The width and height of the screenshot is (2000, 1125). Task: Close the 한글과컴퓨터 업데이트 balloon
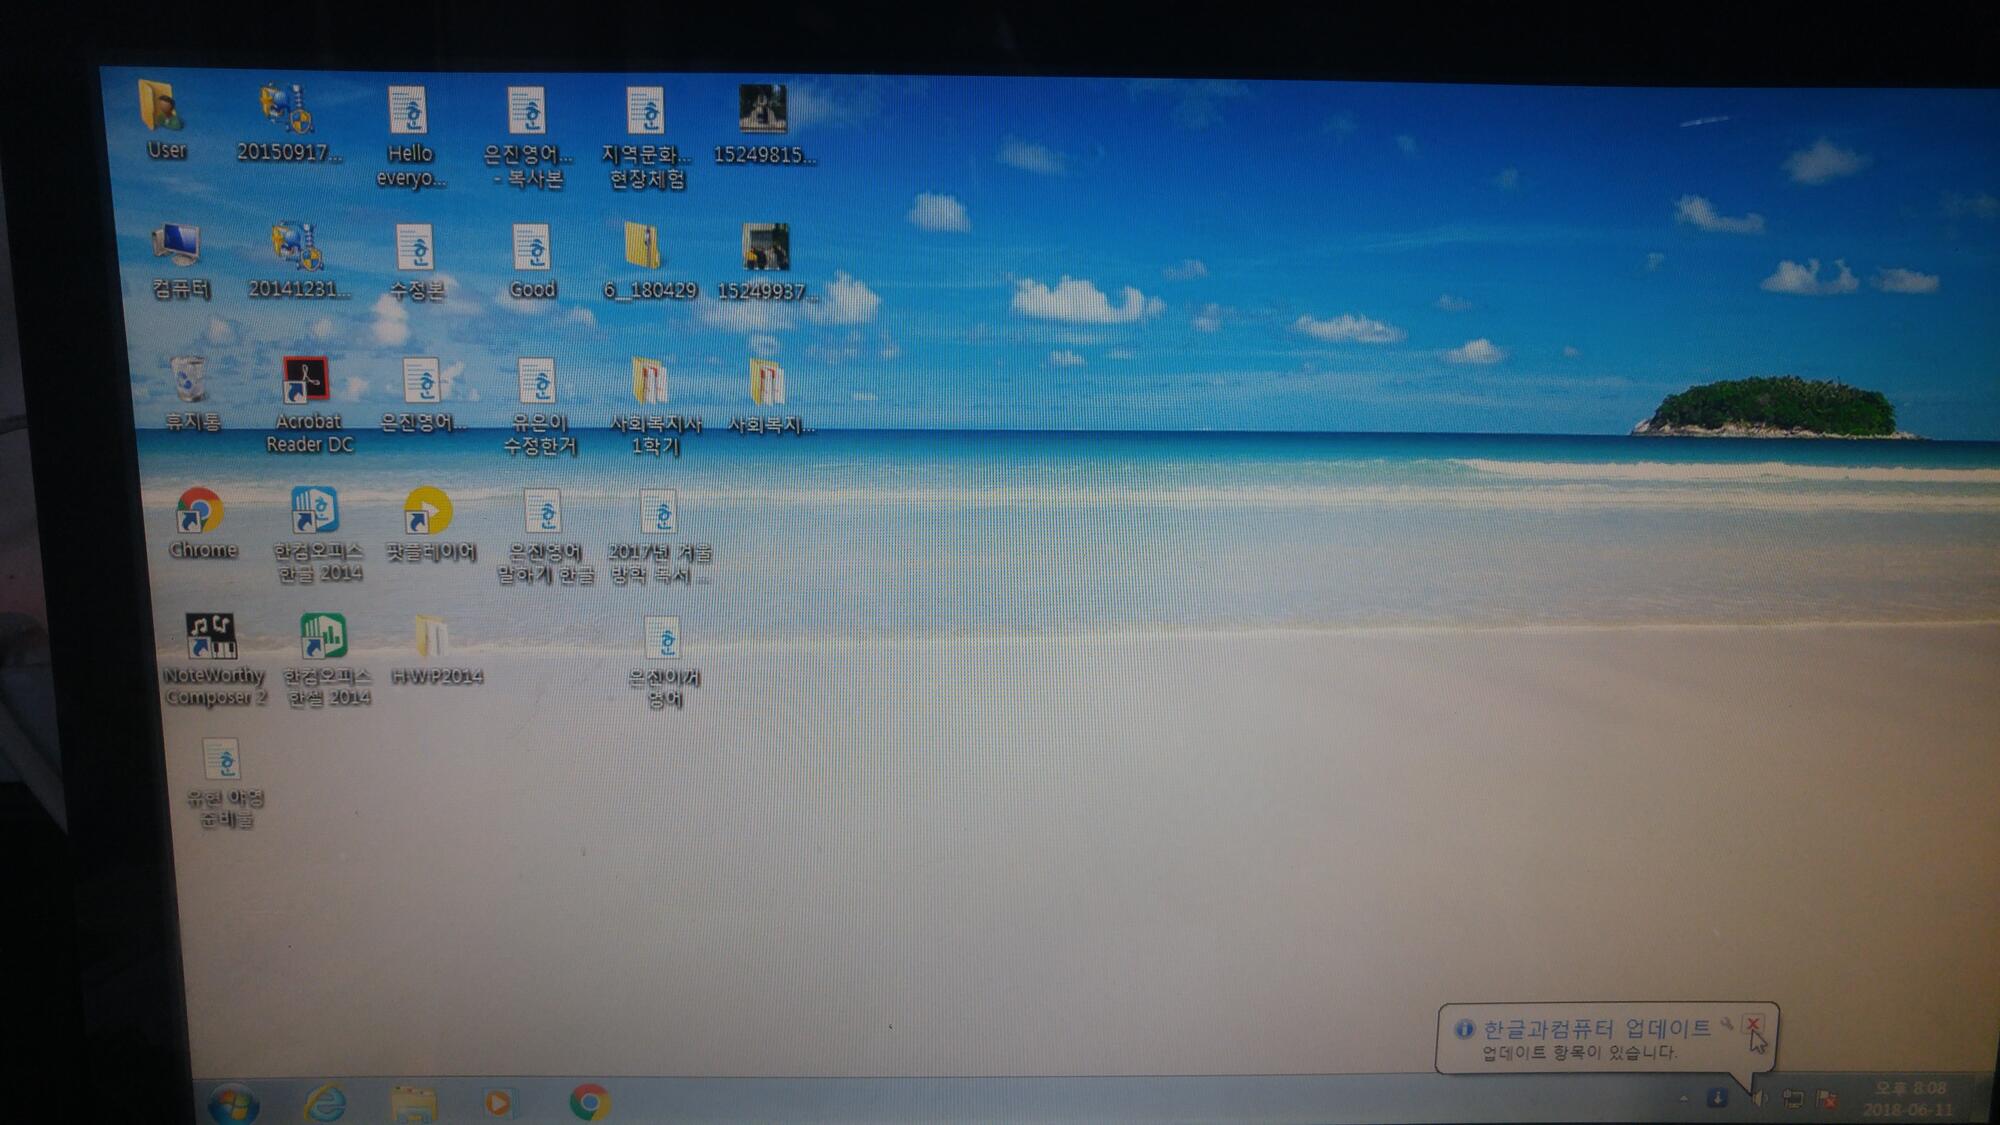tap(1752, 1024)
